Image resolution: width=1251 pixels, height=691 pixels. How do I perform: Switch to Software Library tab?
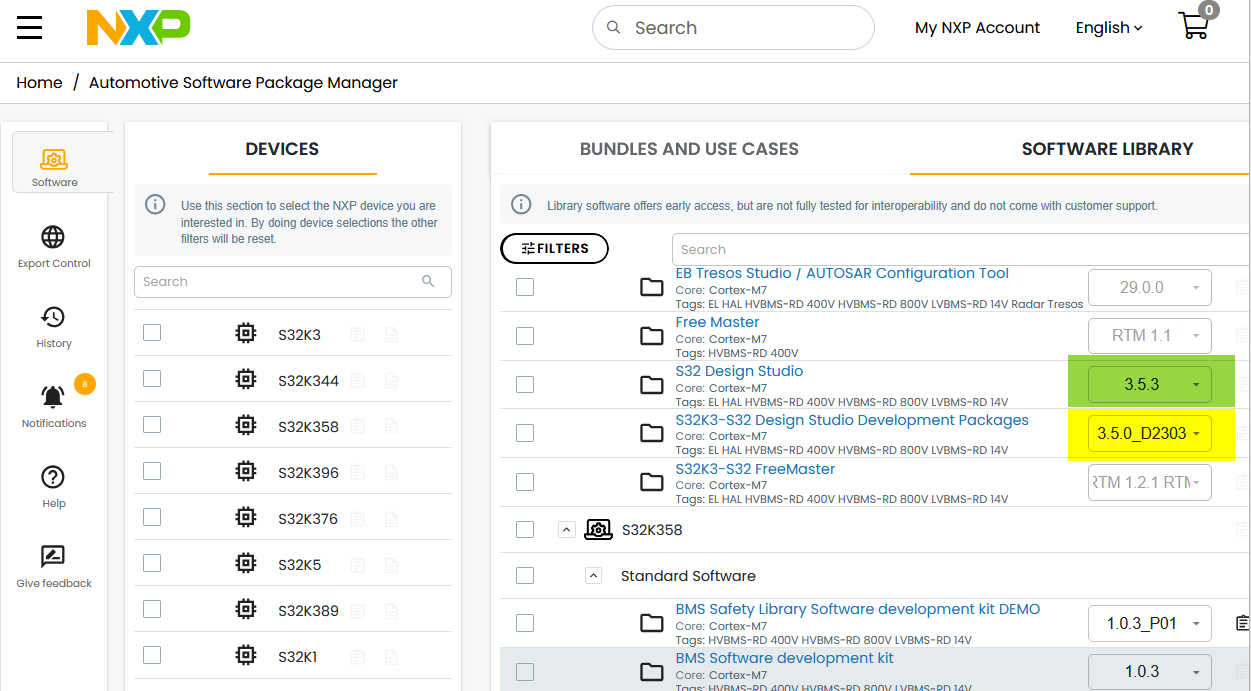1107,149
